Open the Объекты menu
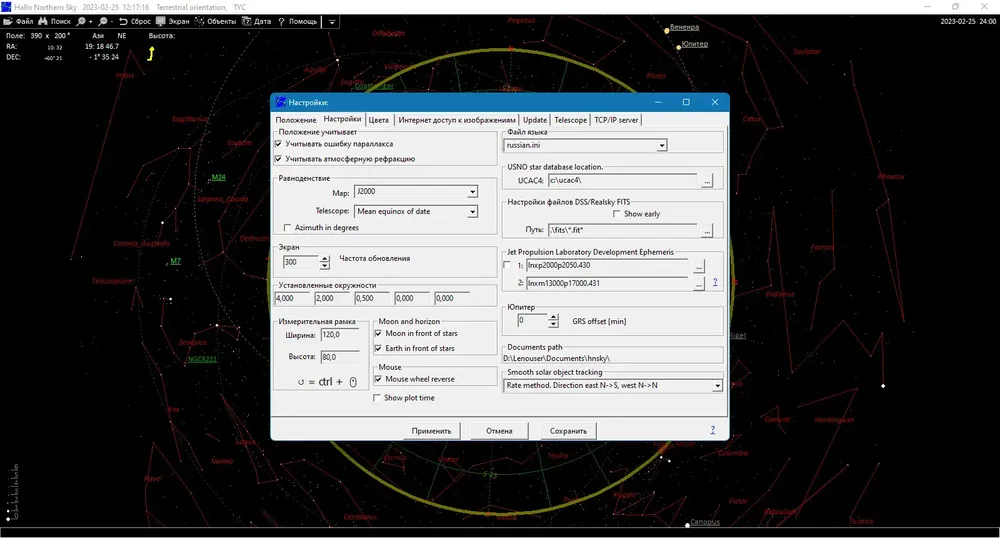Screen dimensions: 1000x538 (x=216, y=21)
